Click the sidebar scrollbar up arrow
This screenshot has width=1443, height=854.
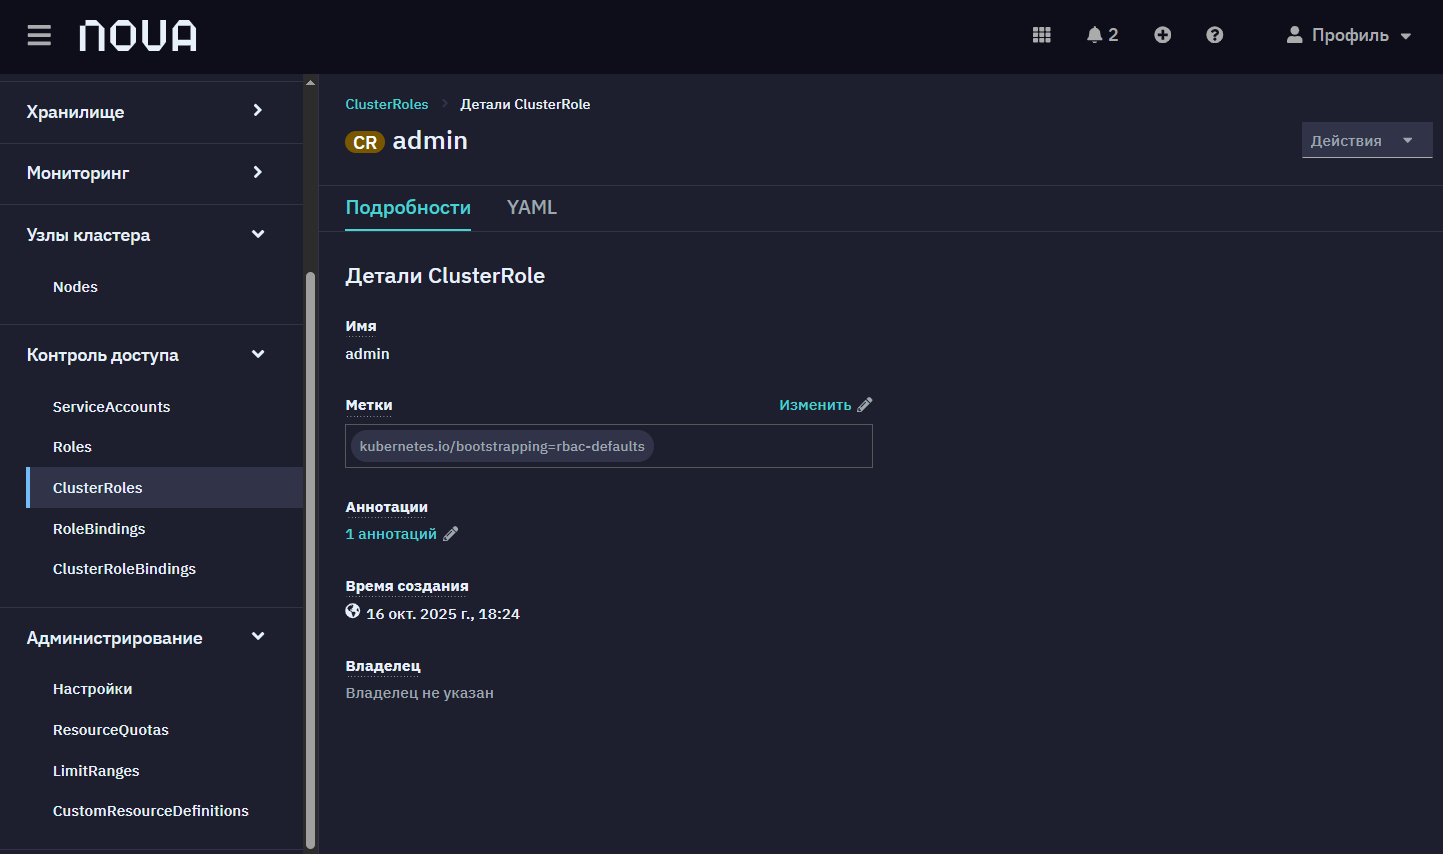310,83
